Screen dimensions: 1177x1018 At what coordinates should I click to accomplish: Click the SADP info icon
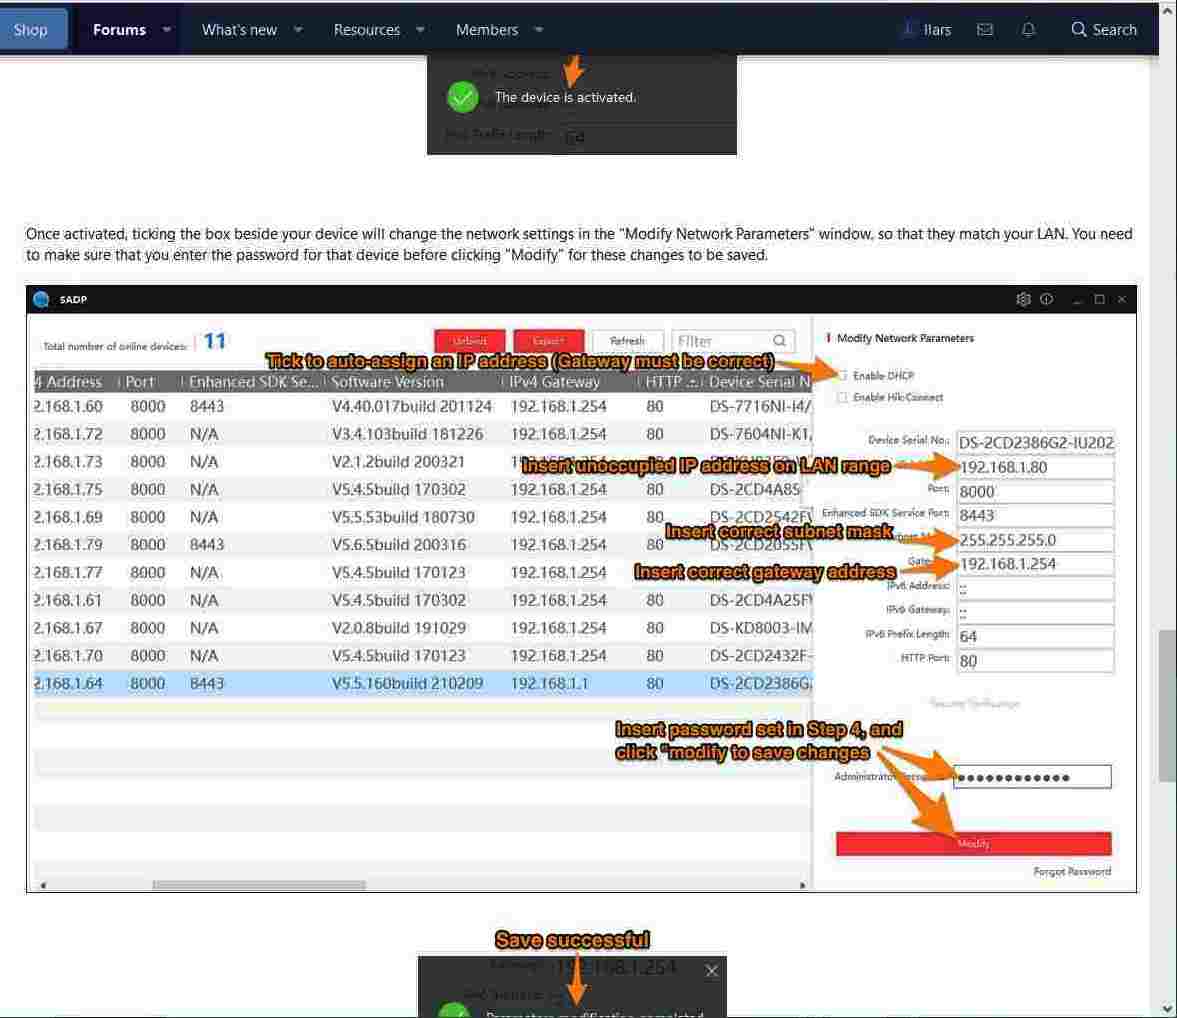[1046, 299]
